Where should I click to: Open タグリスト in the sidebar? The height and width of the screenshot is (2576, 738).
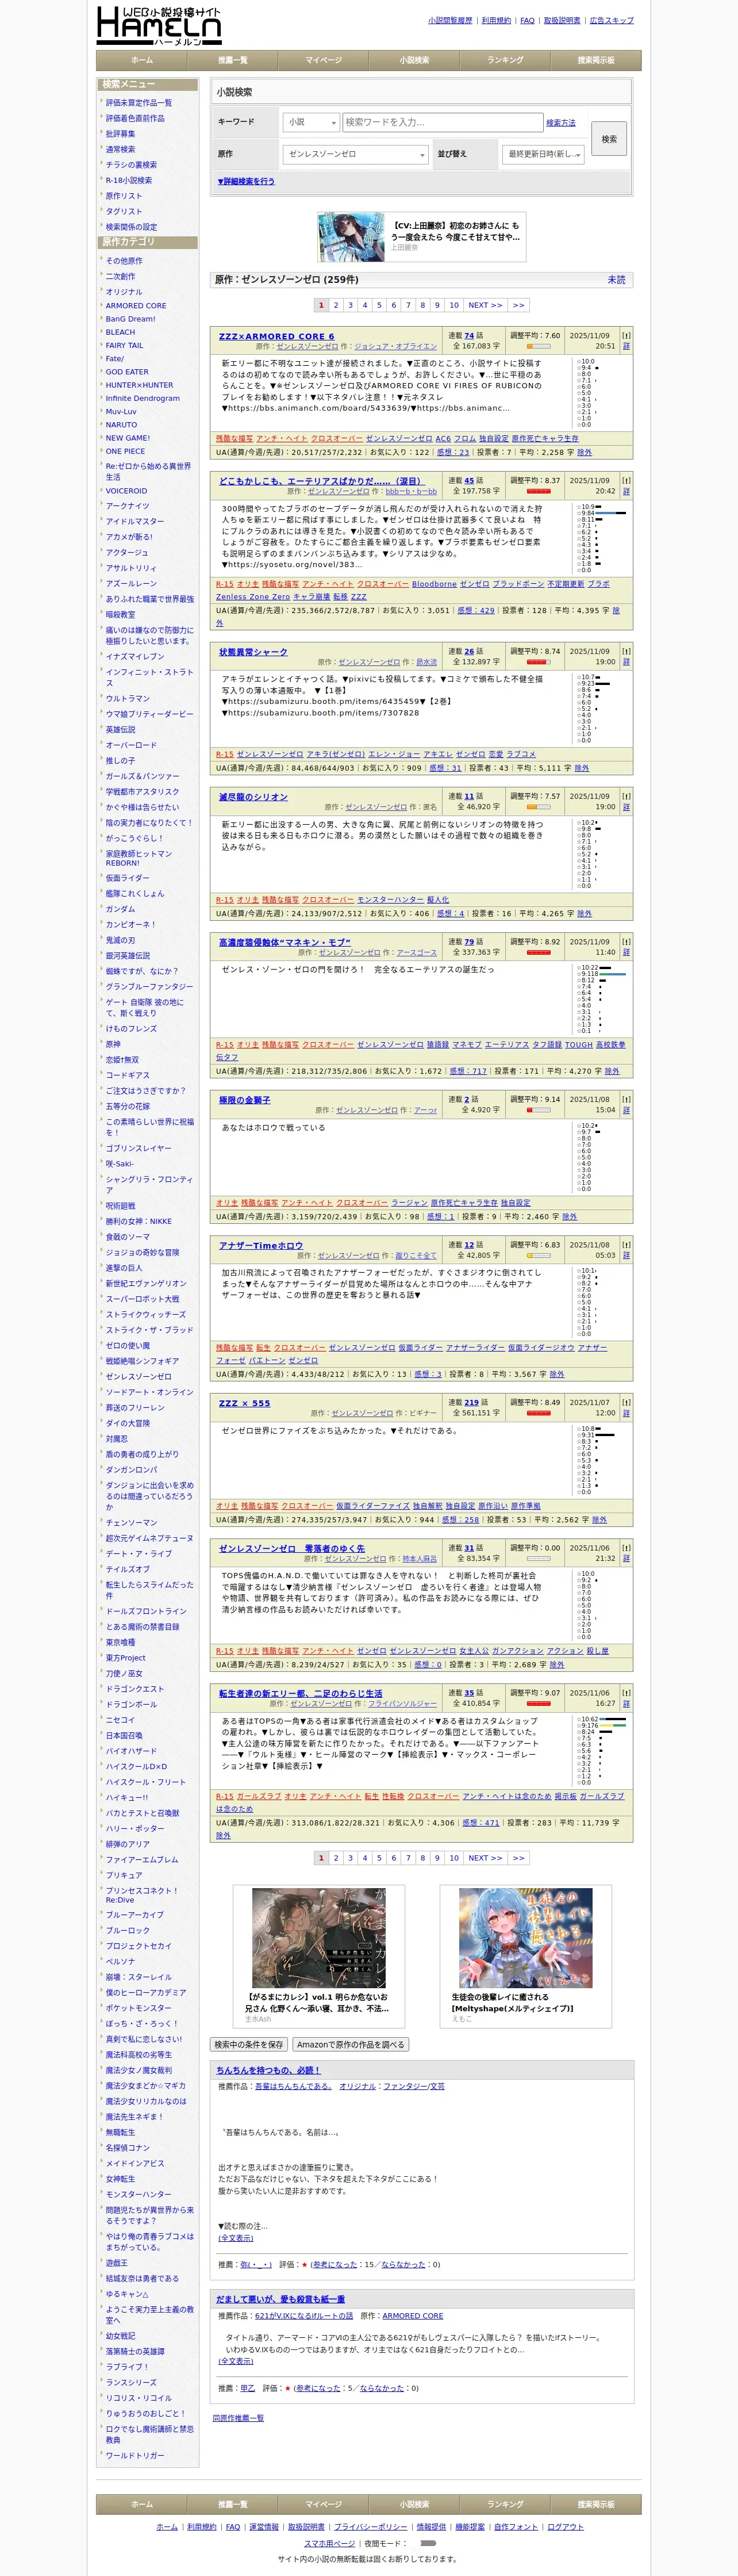click(x=124, y=211)
